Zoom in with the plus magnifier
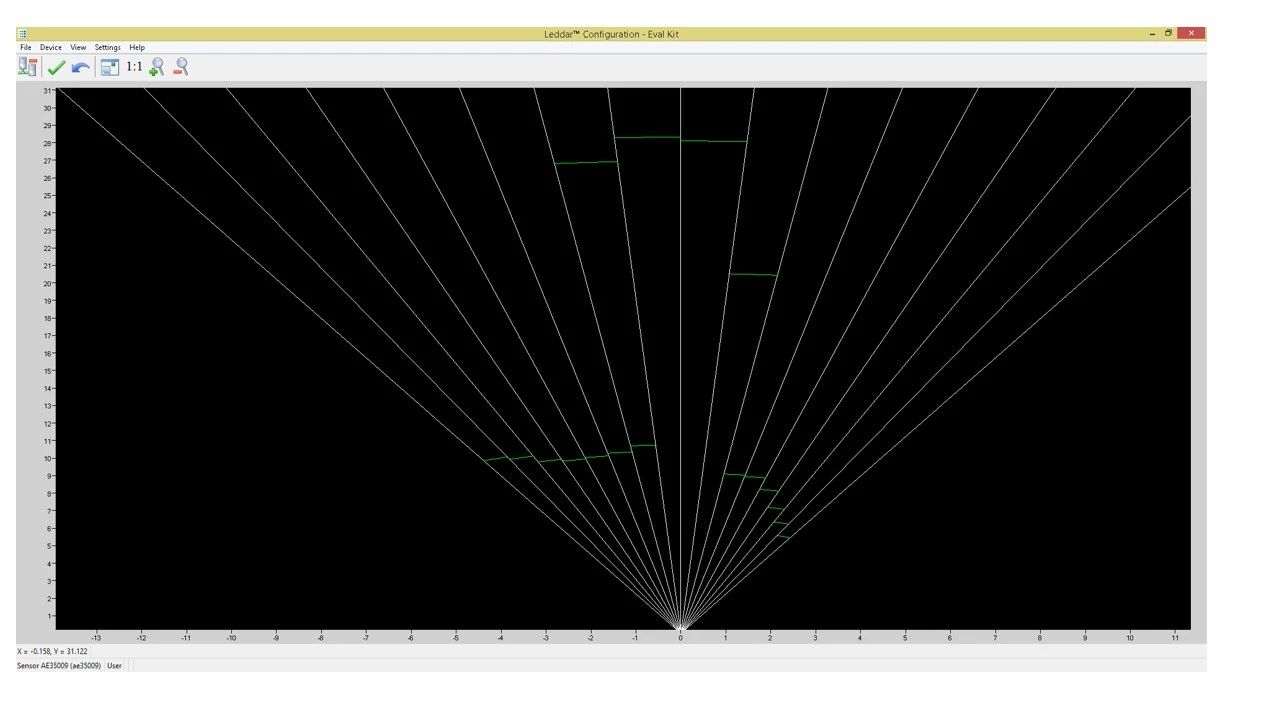1280x720 pixels. point(156,67)
